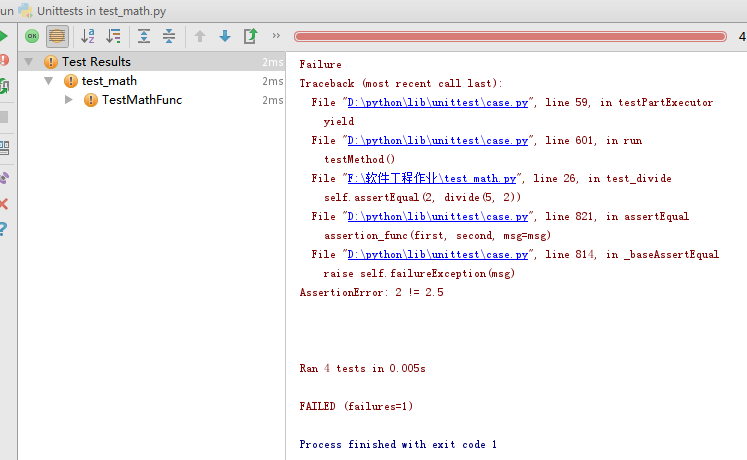Image resolution: width=747 pixels, height=460 pixels.
Task: Go to previous failed test up arrow
Action: (x=200, y=36)
